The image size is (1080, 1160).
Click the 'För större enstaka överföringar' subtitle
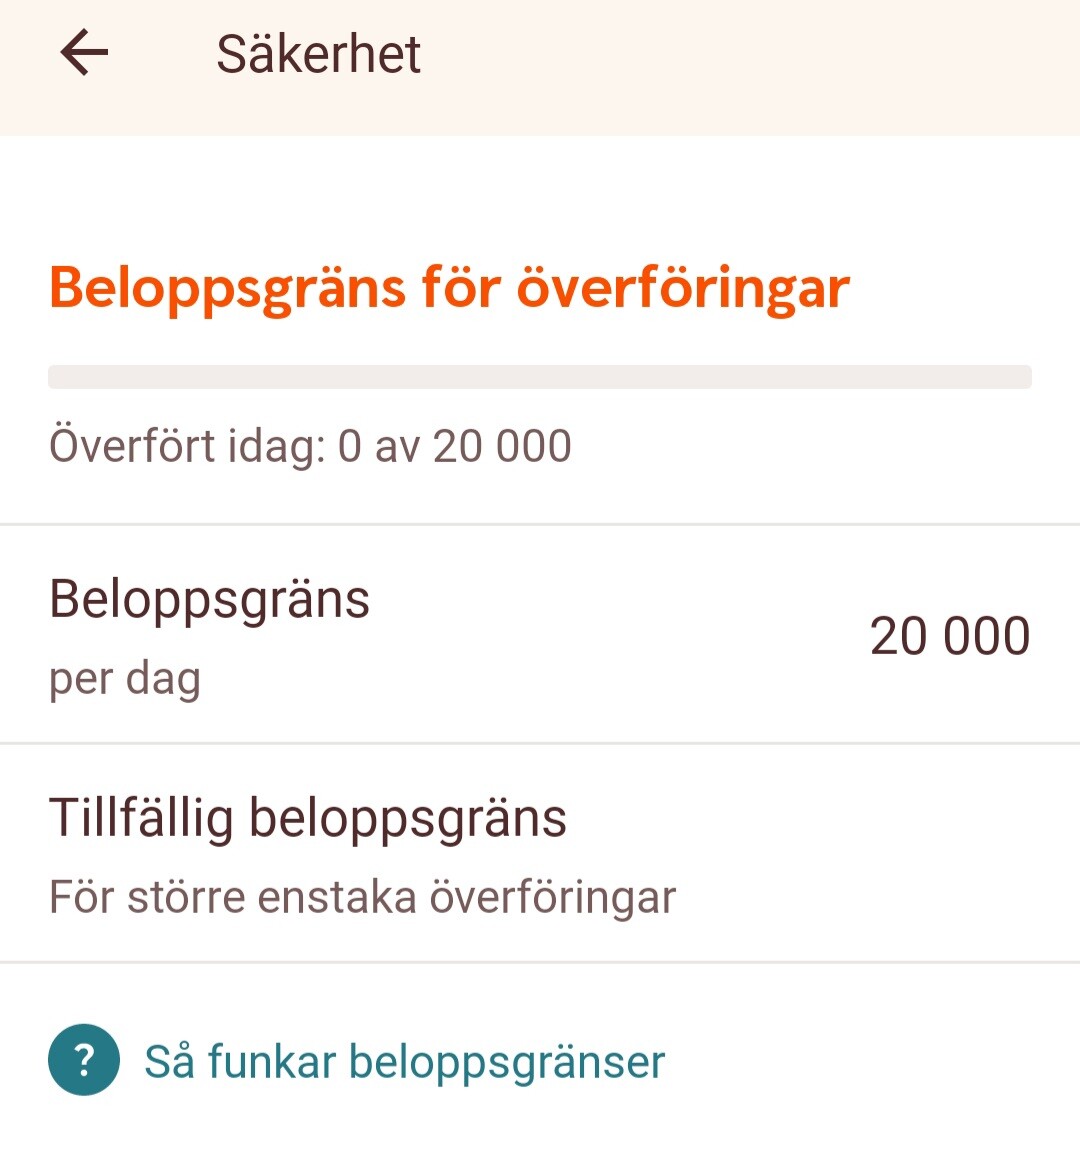(362, 897)
